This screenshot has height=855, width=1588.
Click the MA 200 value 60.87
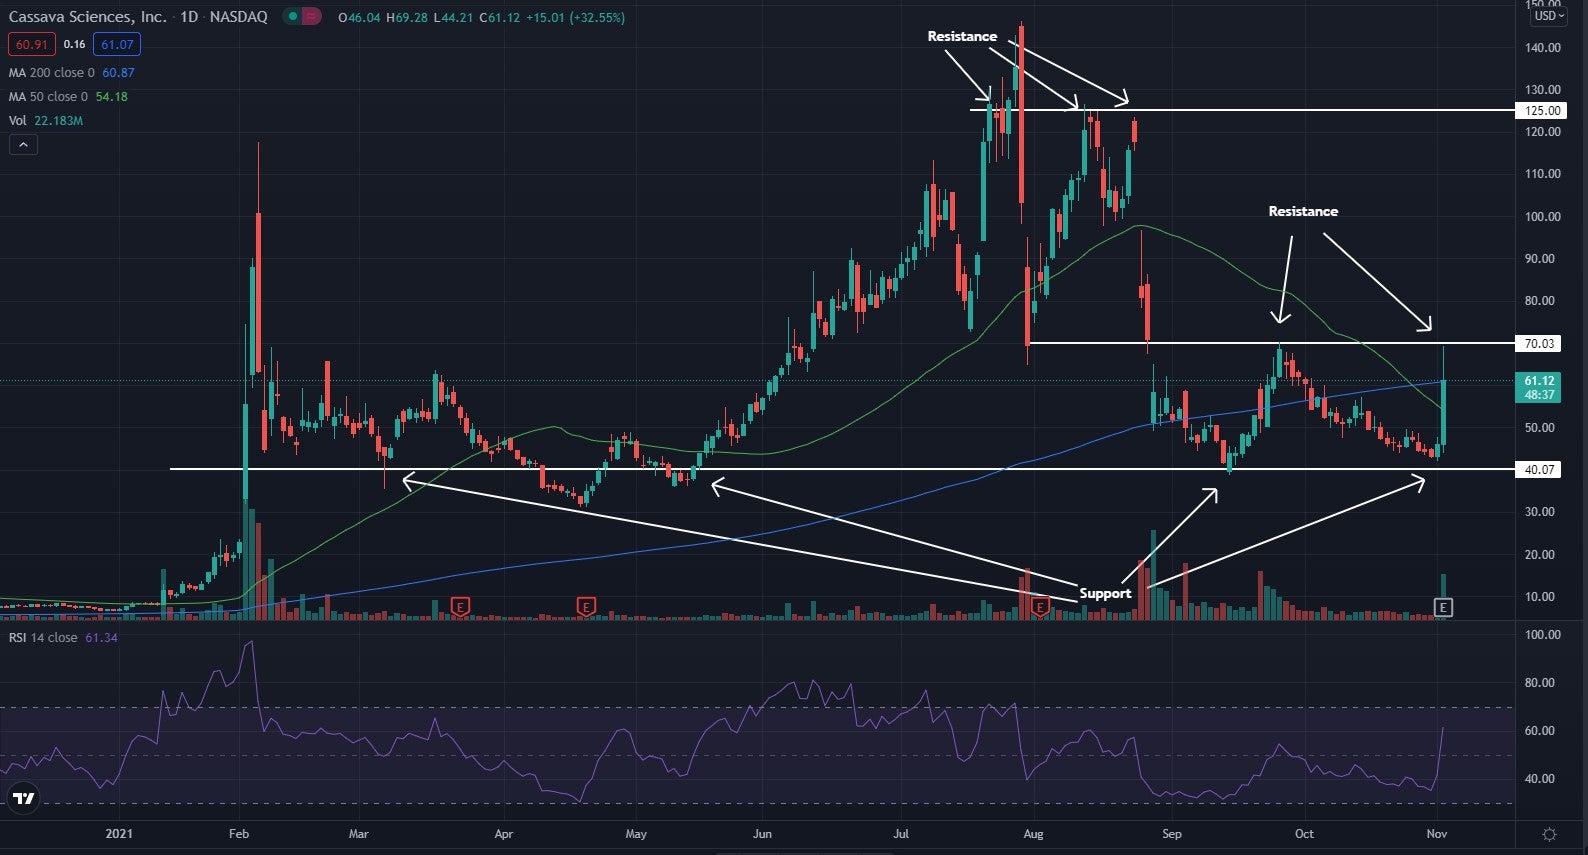tap(118, 73)
